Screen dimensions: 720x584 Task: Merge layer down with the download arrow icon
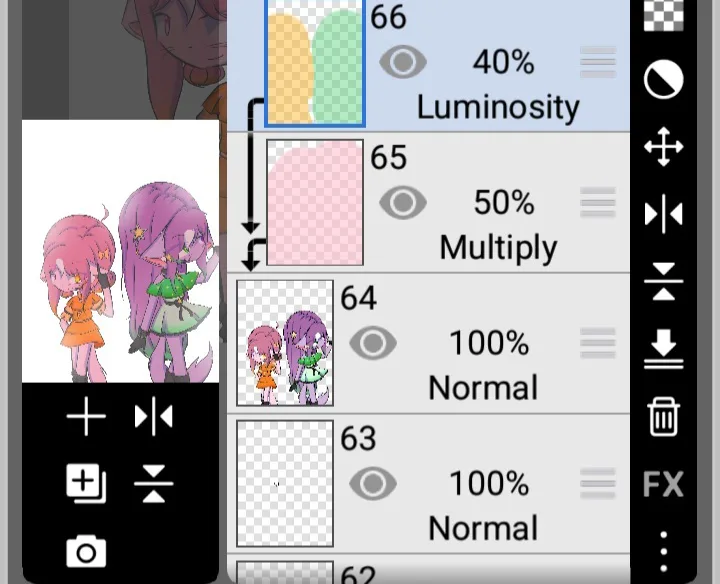click(664, 349)
